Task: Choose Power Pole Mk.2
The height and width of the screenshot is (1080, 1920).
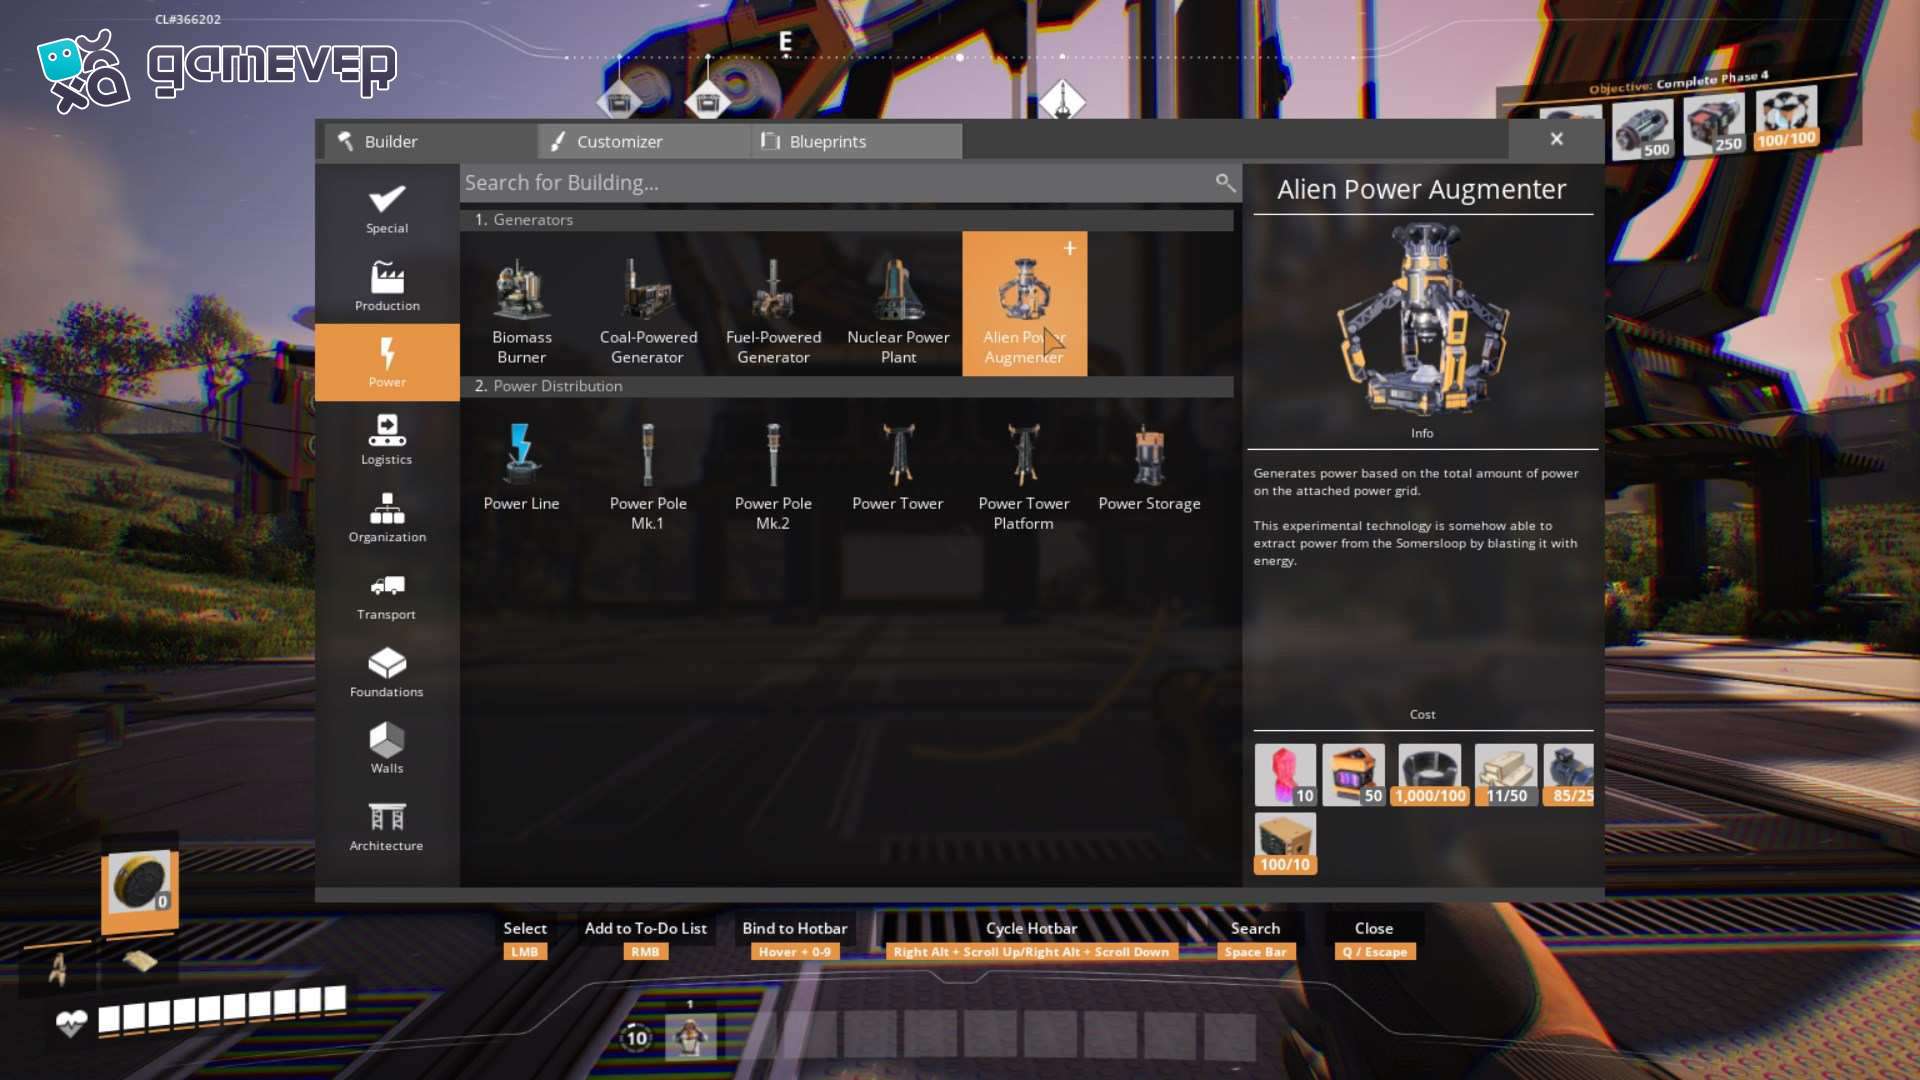Action: tap(773, 470)
